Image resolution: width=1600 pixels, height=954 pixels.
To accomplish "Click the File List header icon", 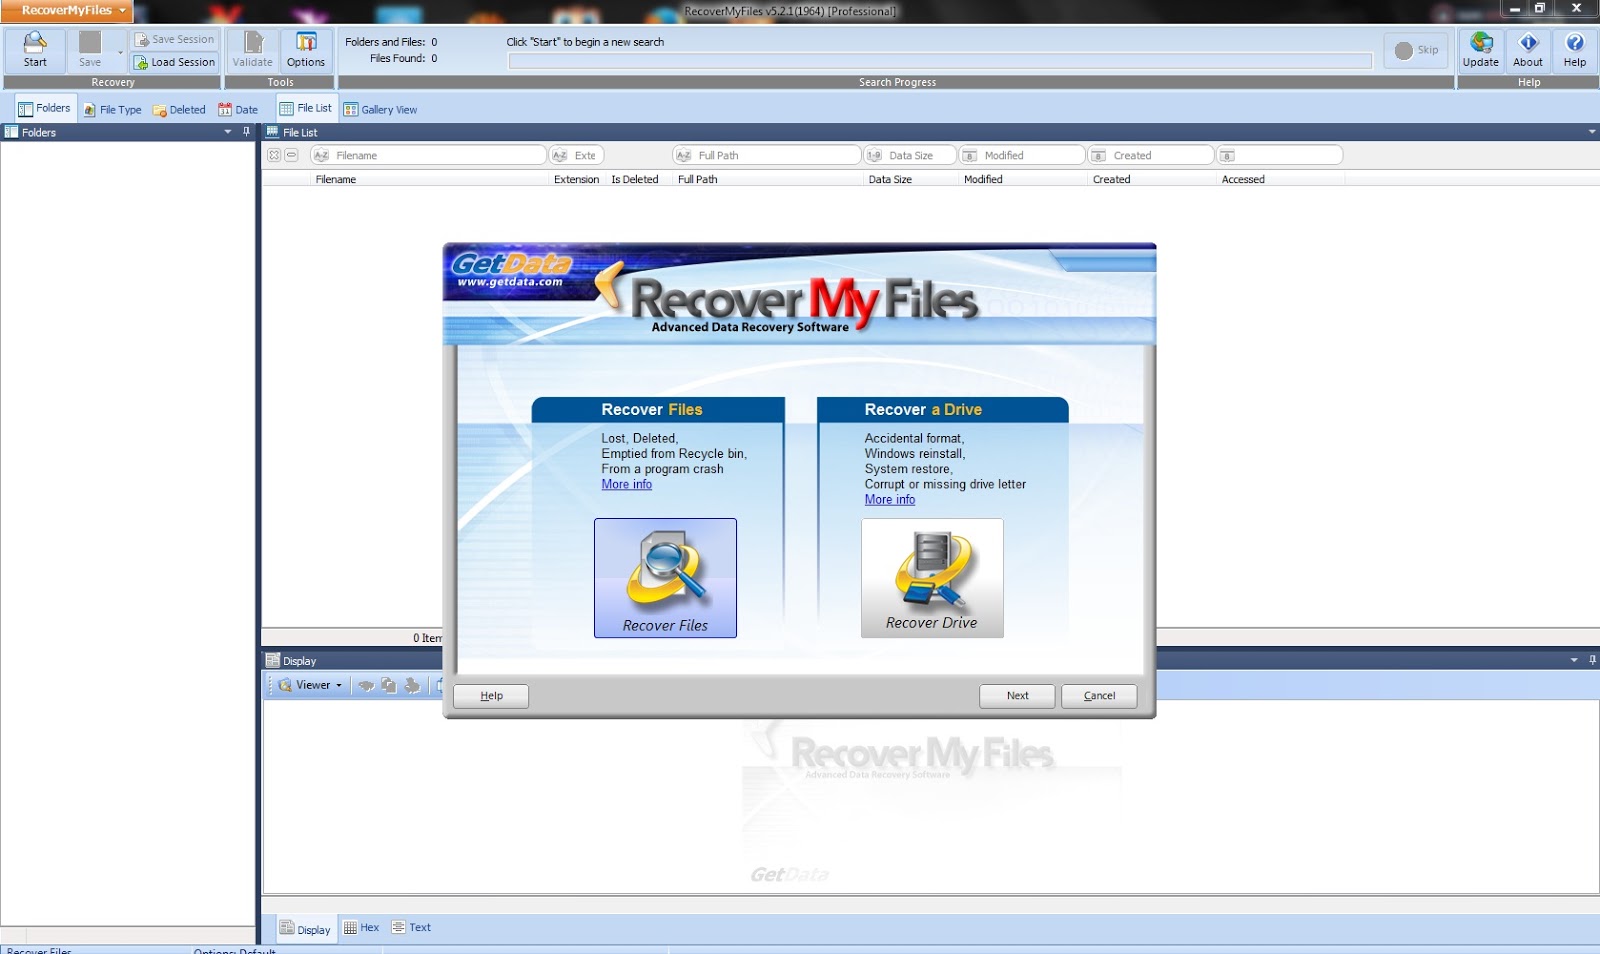I will (x=272, y=132).
